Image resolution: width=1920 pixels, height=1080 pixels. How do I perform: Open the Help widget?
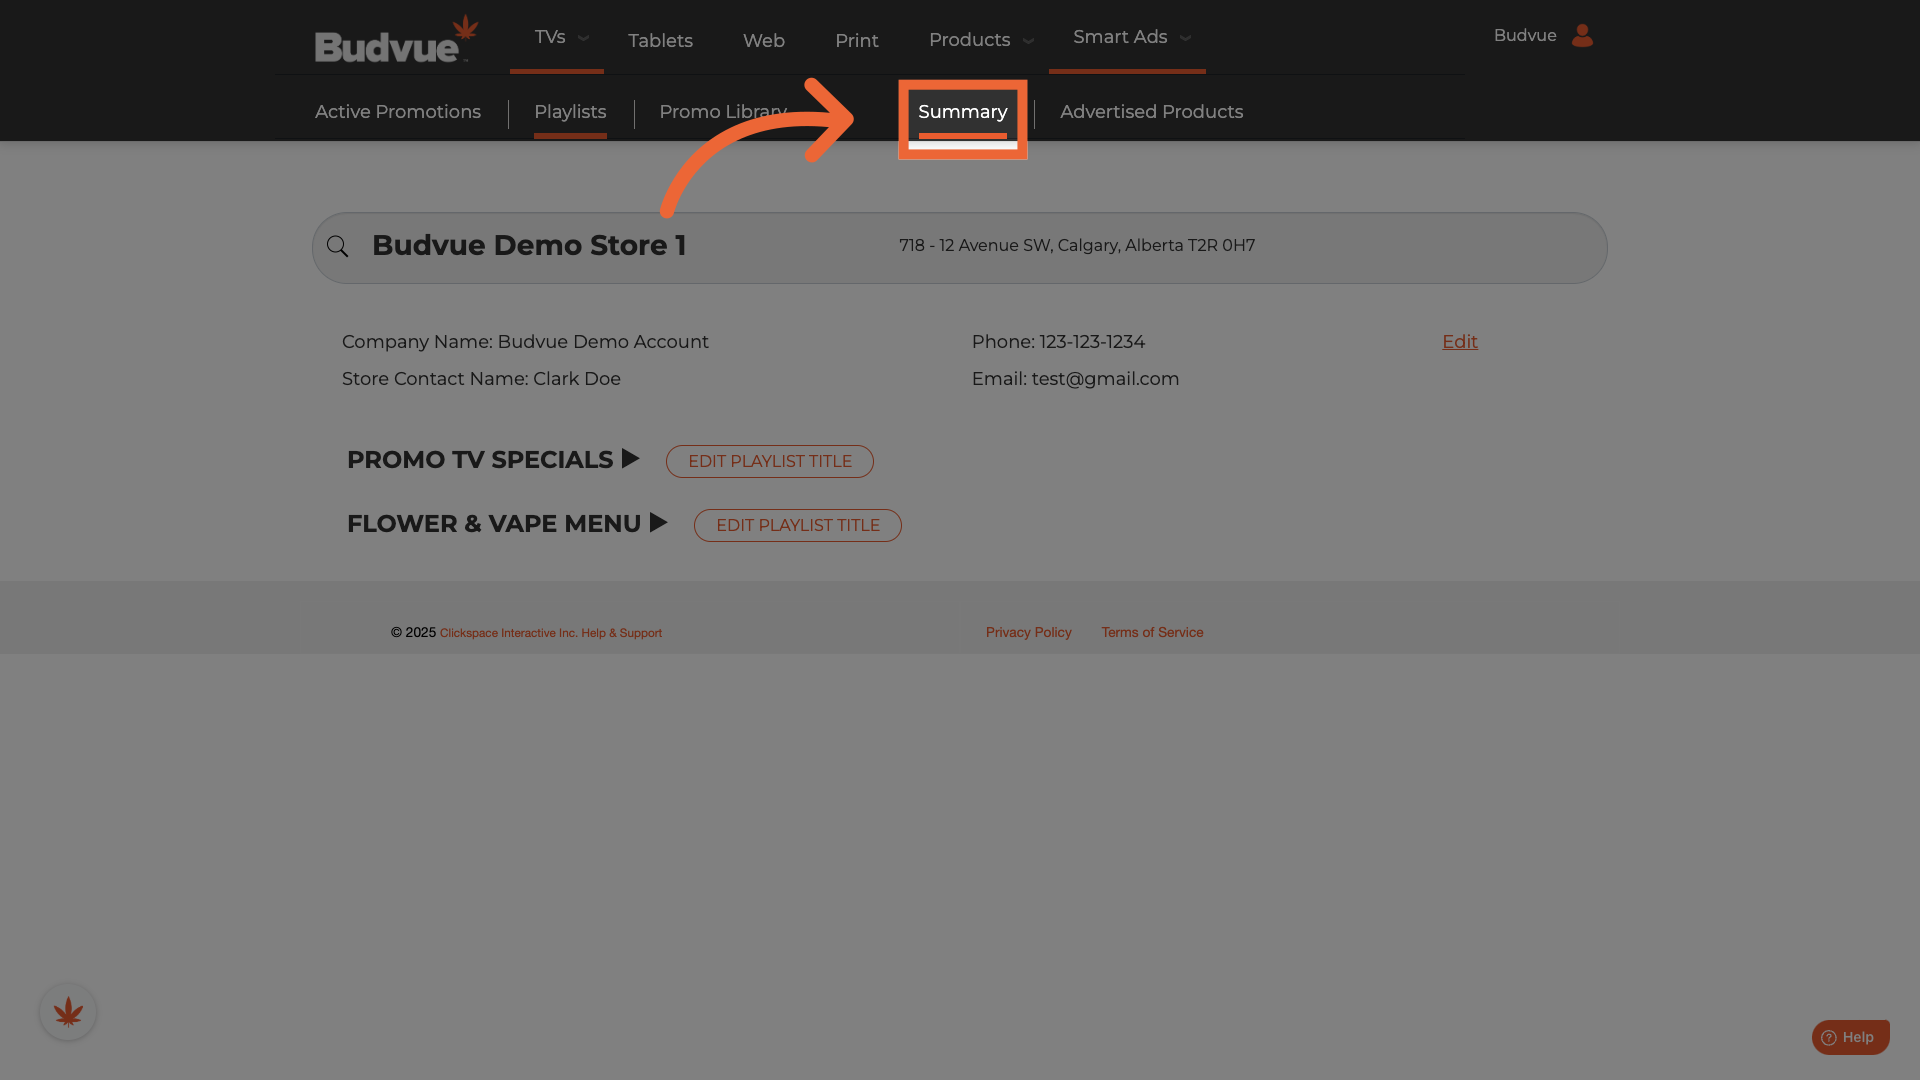[1850, 1037]
